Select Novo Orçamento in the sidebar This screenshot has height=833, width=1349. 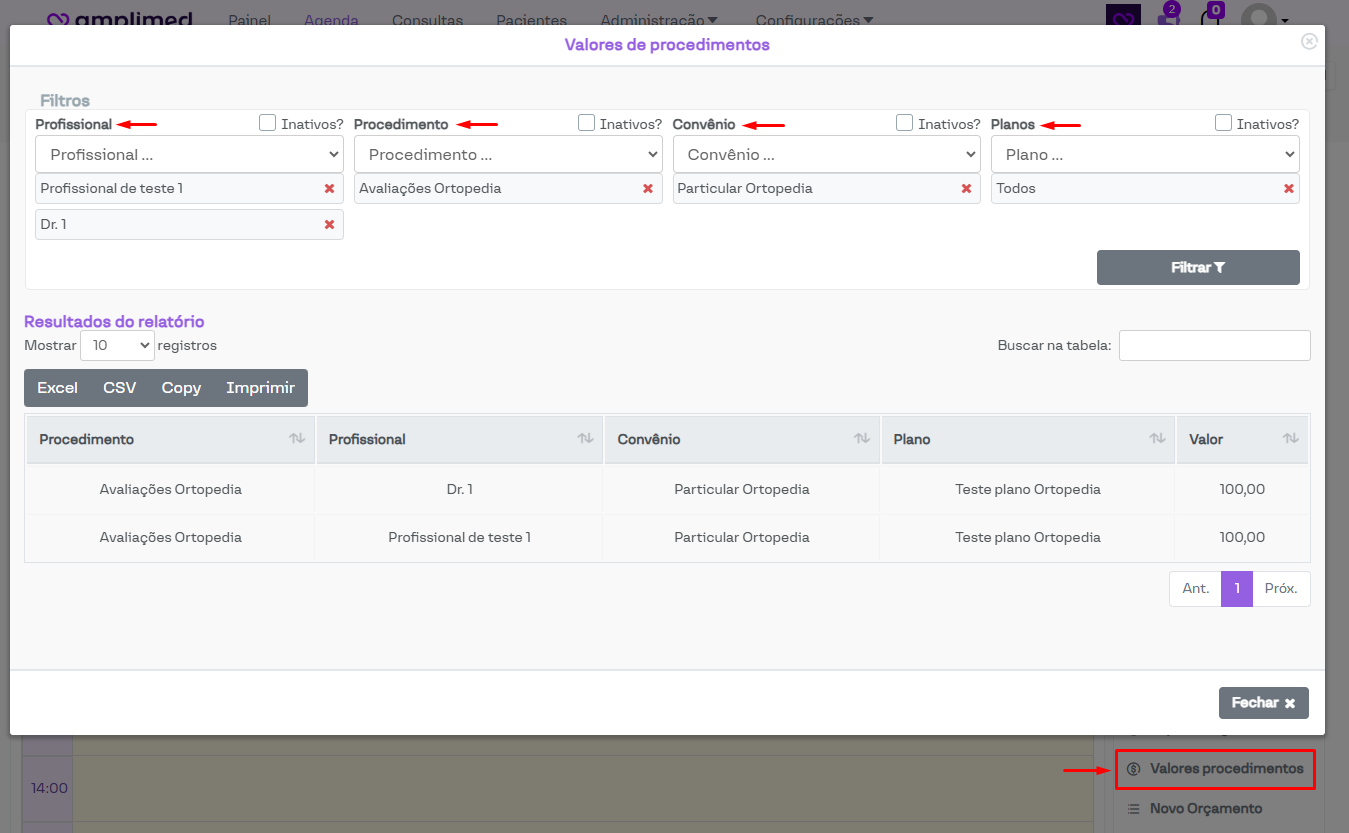pyautogui.click(x=1205, y=808)
